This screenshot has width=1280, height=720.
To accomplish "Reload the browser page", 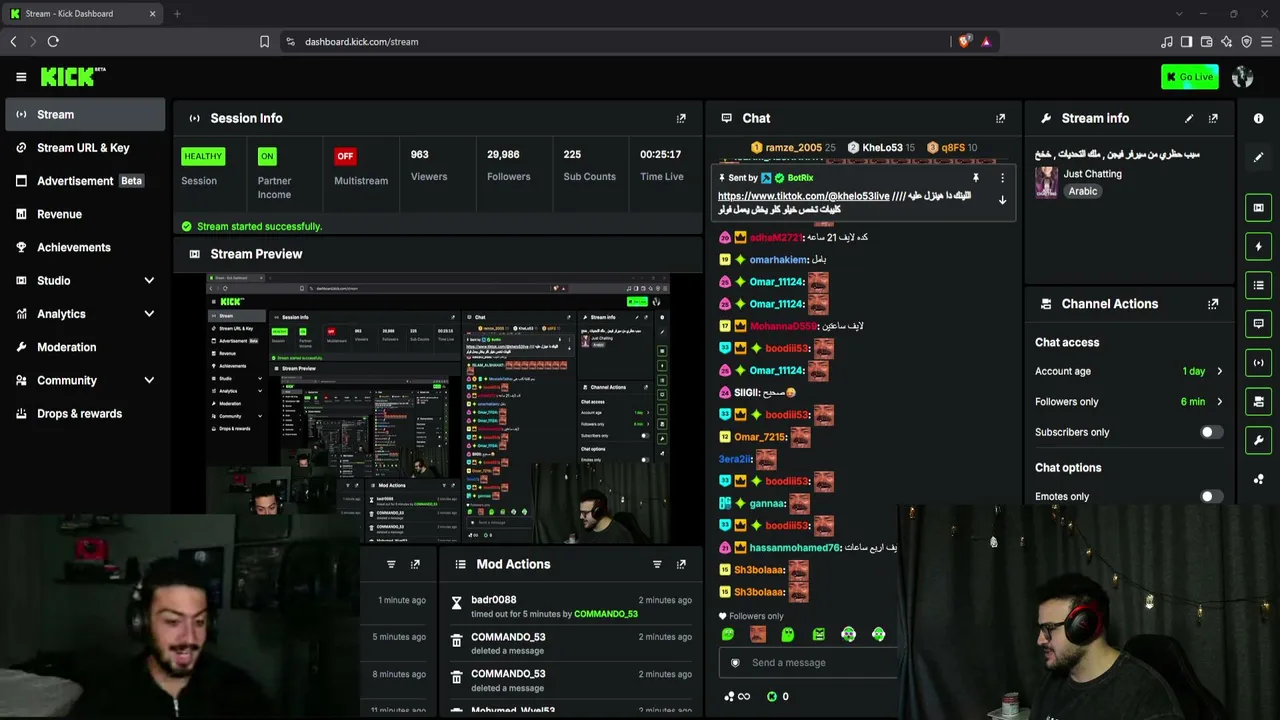I will tap(53, 42).
